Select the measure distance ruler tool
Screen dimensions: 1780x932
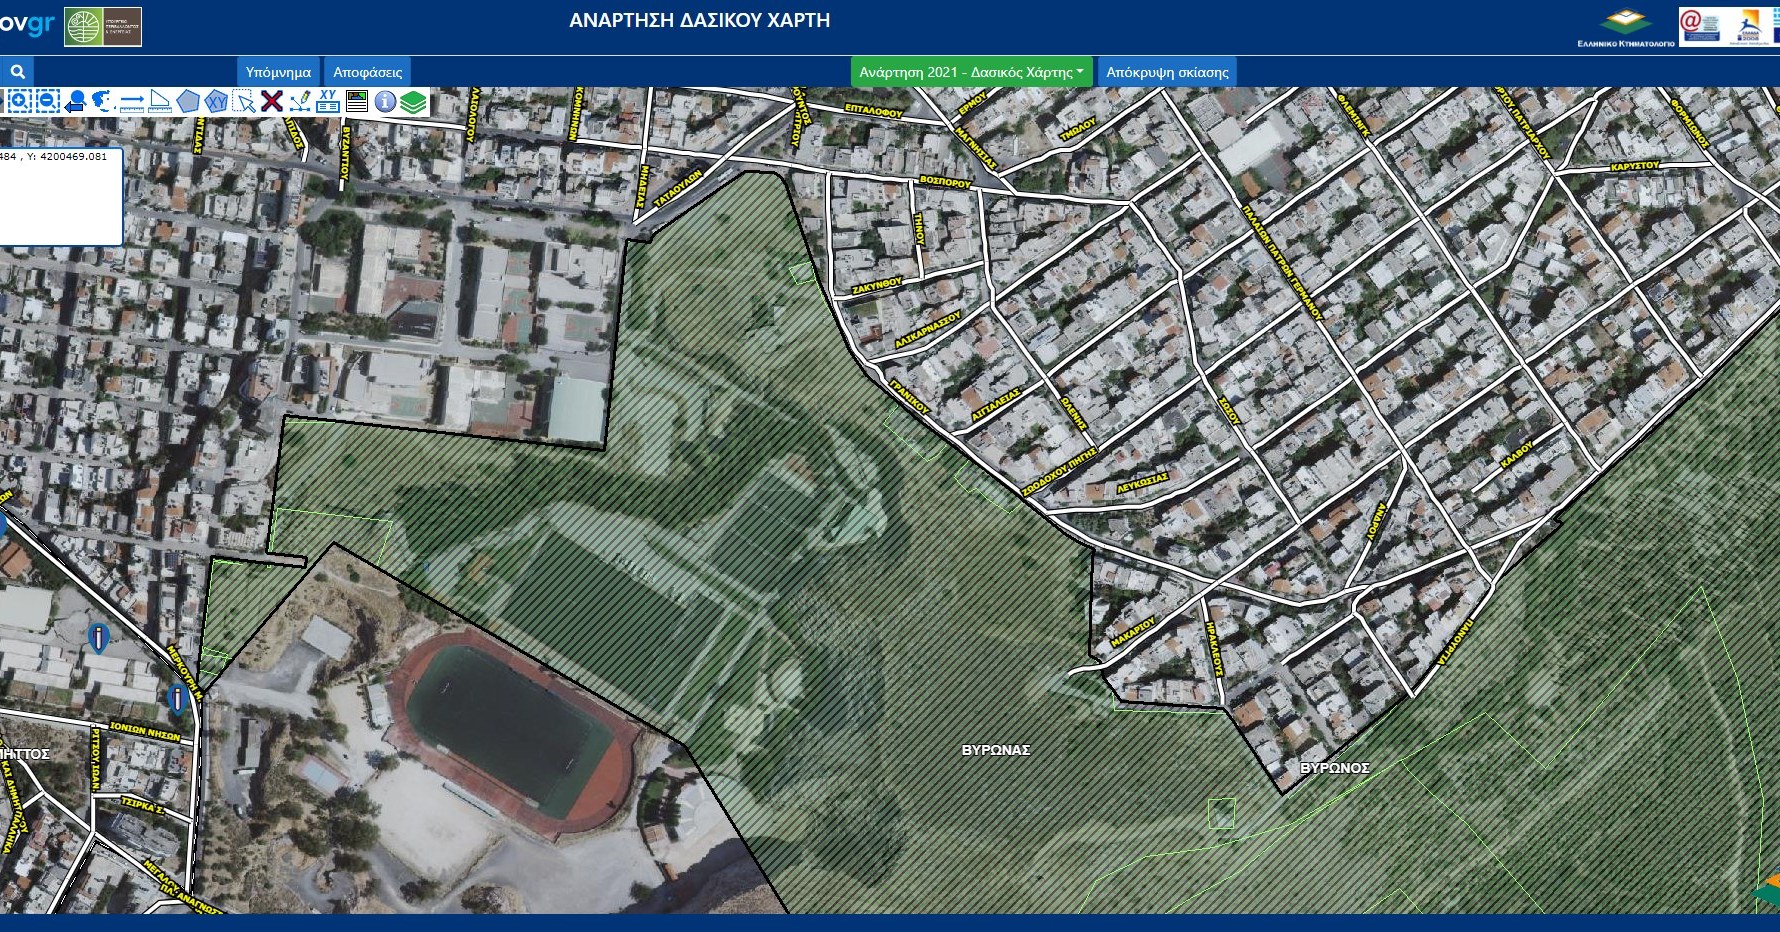132,101
